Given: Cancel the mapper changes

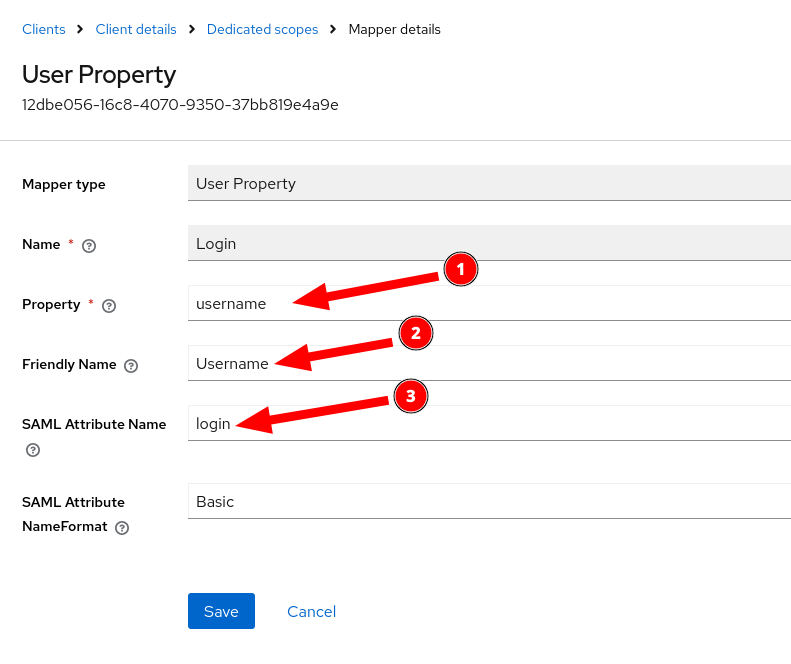Looking at the screenshot, I should point(311,612).
